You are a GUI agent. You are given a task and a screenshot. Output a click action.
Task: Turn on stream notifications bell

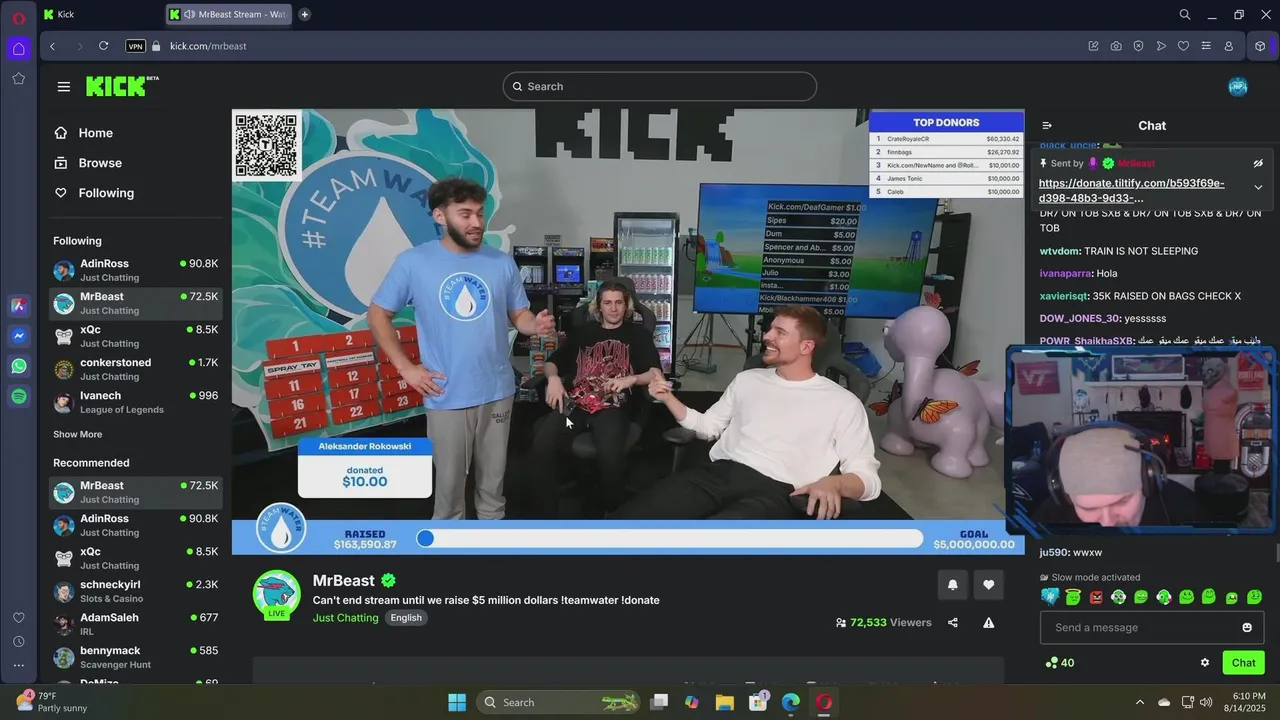[x=952, y=585]
